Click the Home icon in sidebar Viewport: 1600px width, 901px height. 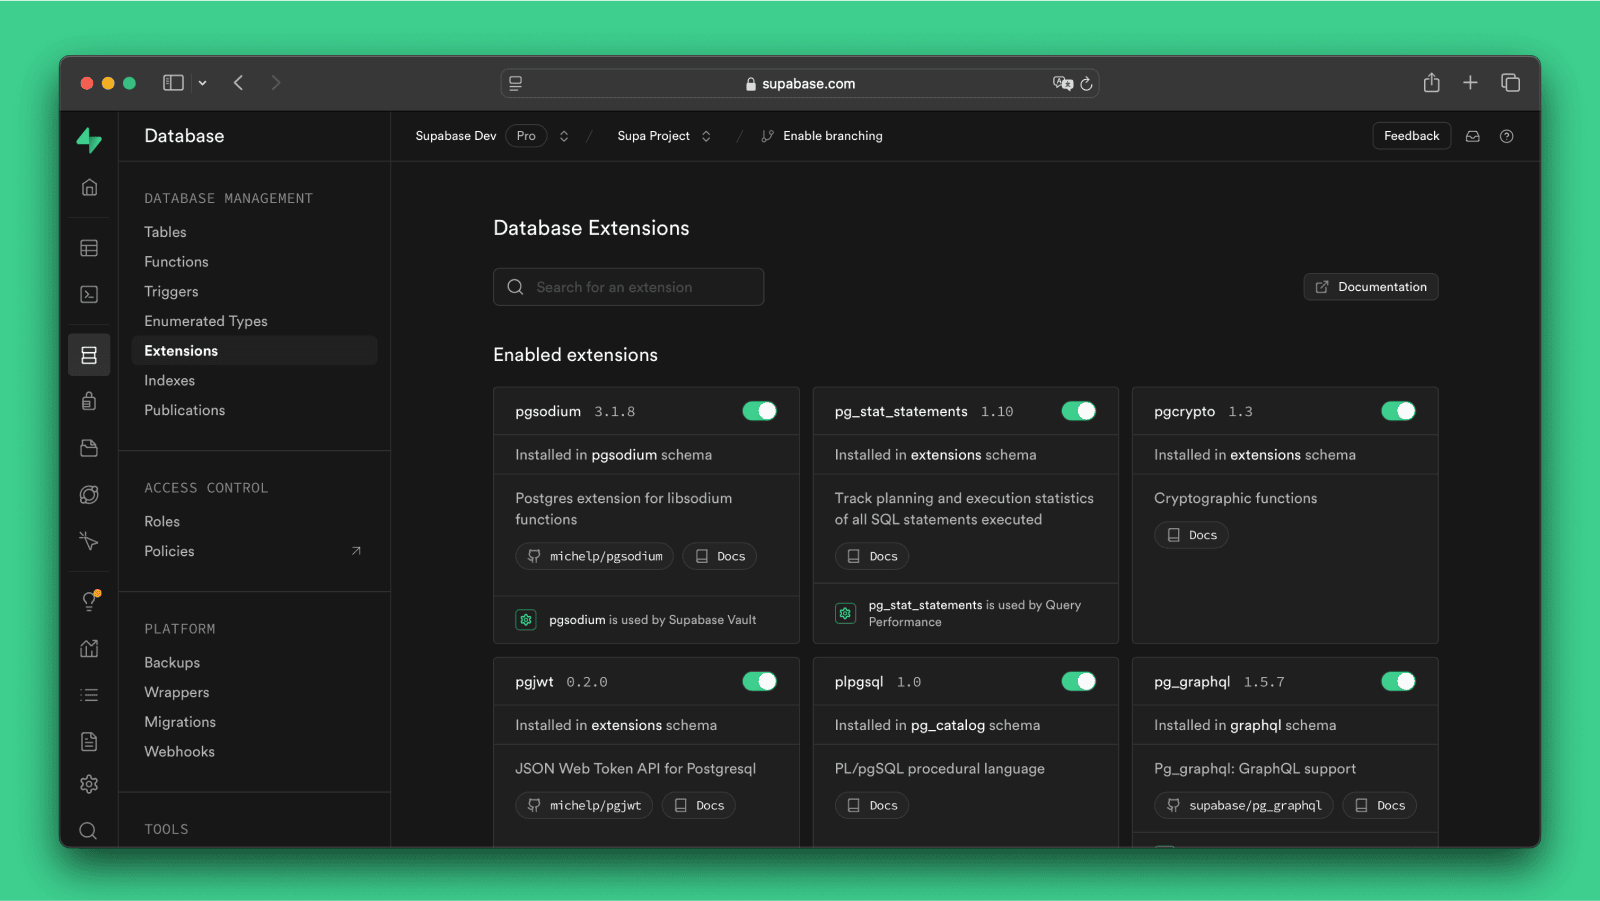tap(89, 188)
